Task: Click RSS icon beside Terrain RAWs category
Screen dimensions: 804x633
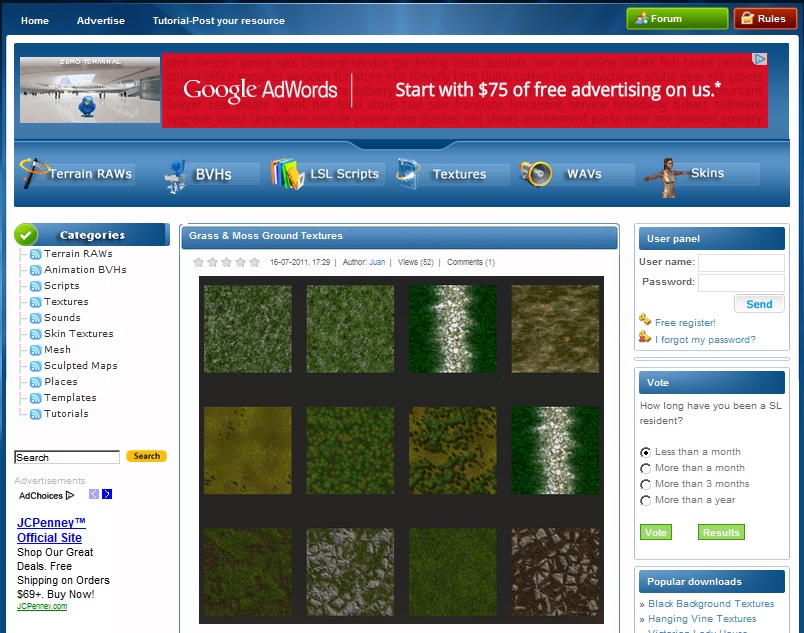Action: coord(35,254)
